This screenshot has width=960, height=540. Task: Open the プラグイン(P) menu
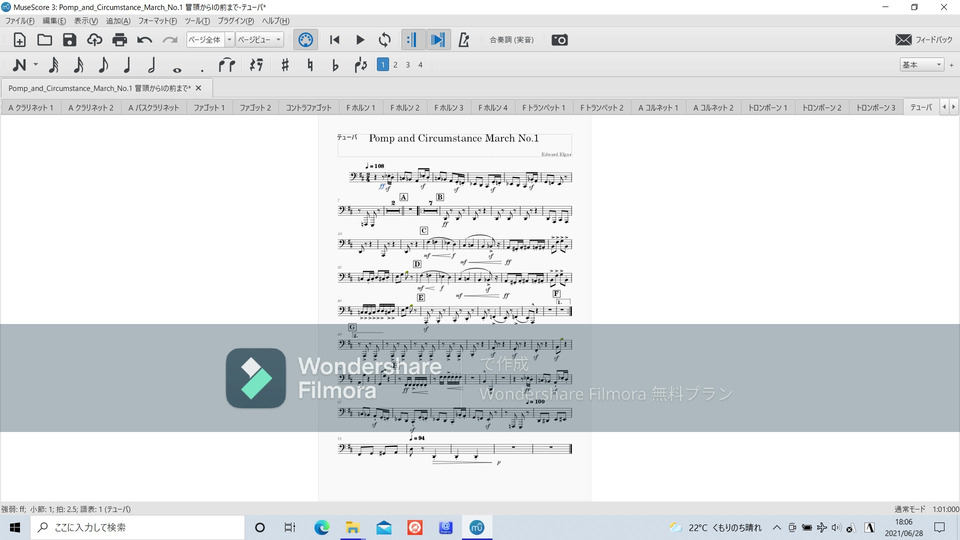236,21
